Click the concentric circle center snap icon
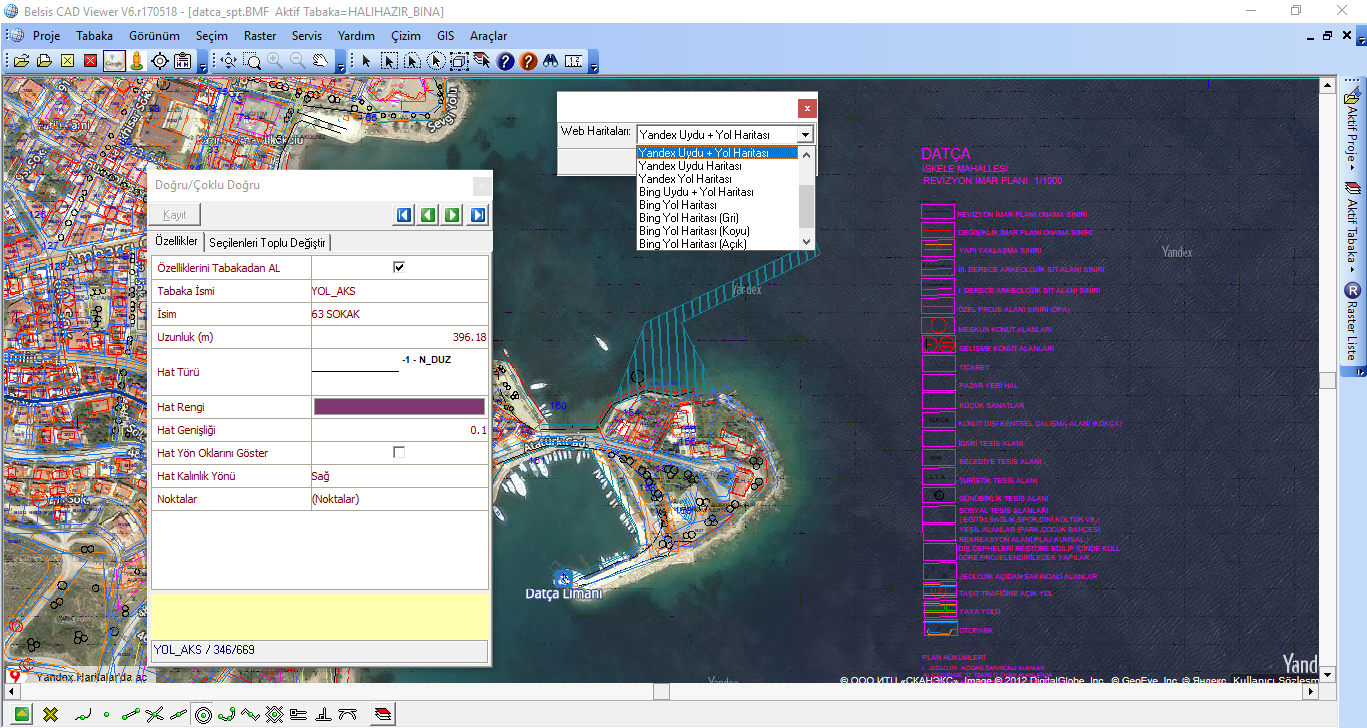 click(x=203, y=714)
